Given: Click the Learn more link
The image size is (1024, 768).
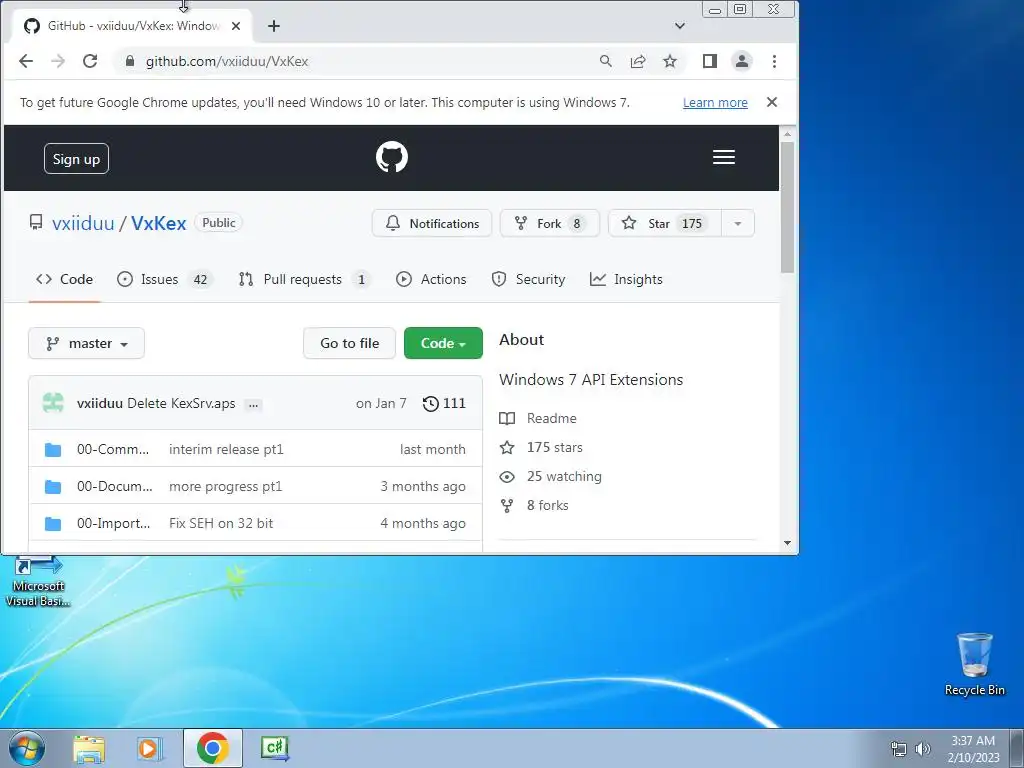Looking at the screenshot, I should (715, 103).
